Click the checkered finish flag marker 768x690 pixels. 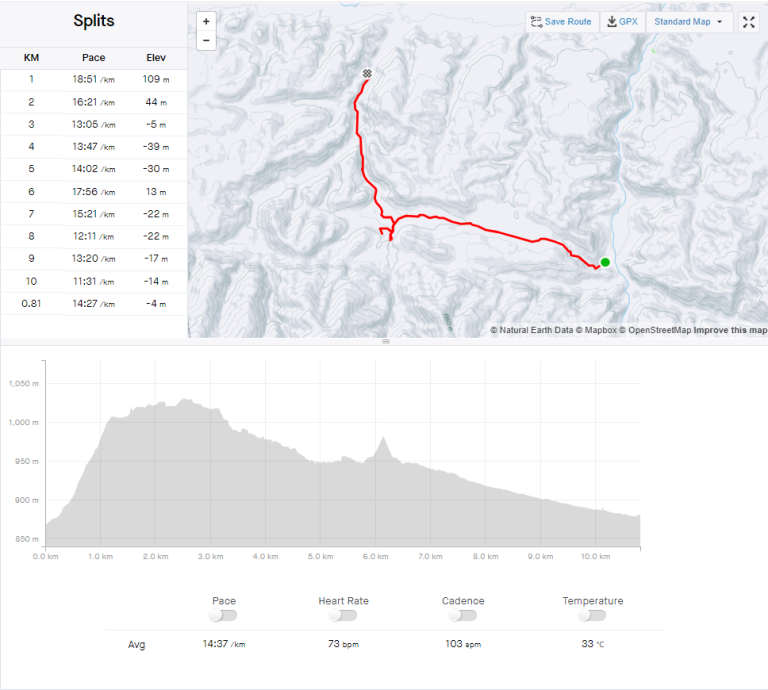[x=368, y=74]
